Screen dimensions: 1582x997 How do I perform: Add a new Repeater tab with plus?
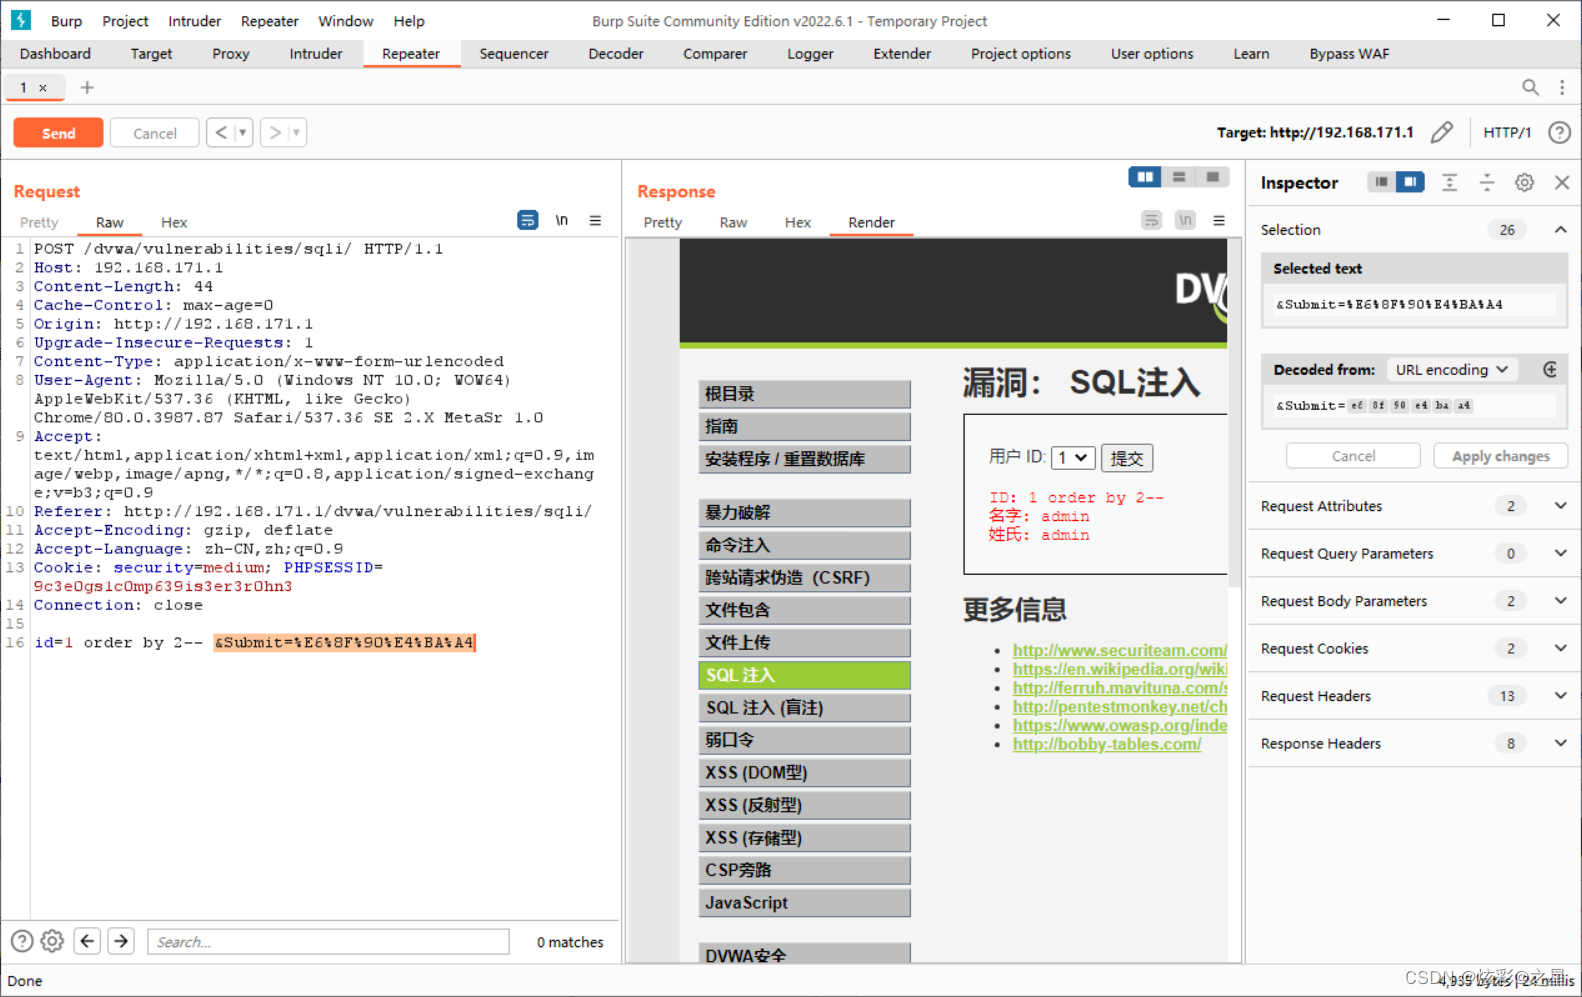[x=87, y=88]
